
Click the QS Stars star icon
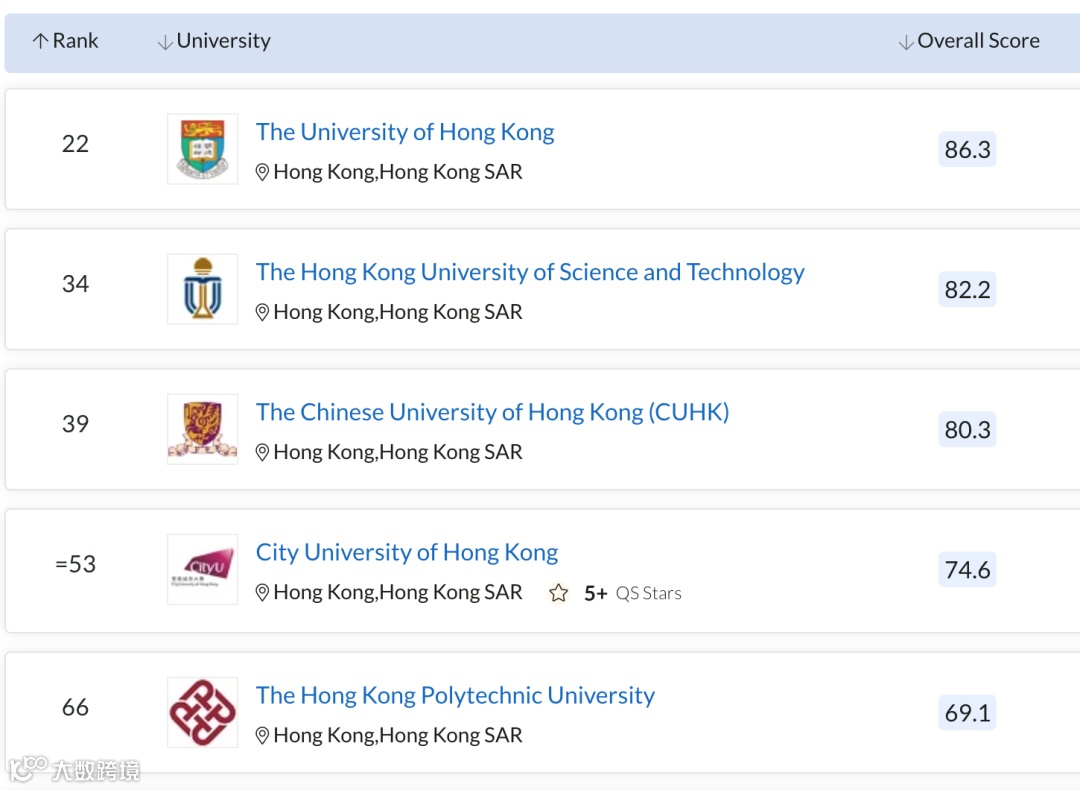click(558, 593)
